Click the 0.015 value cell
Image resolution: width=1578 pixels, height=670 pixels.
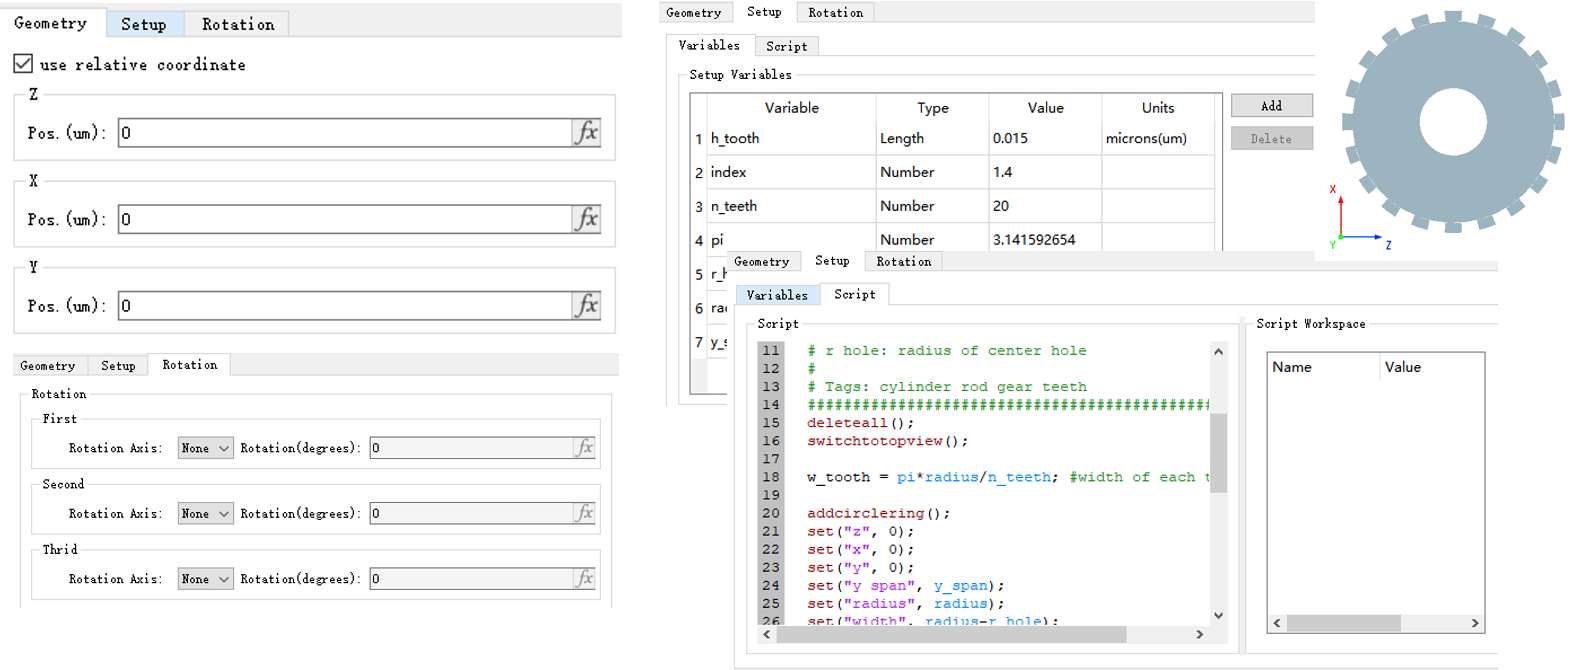(1045, 138)
